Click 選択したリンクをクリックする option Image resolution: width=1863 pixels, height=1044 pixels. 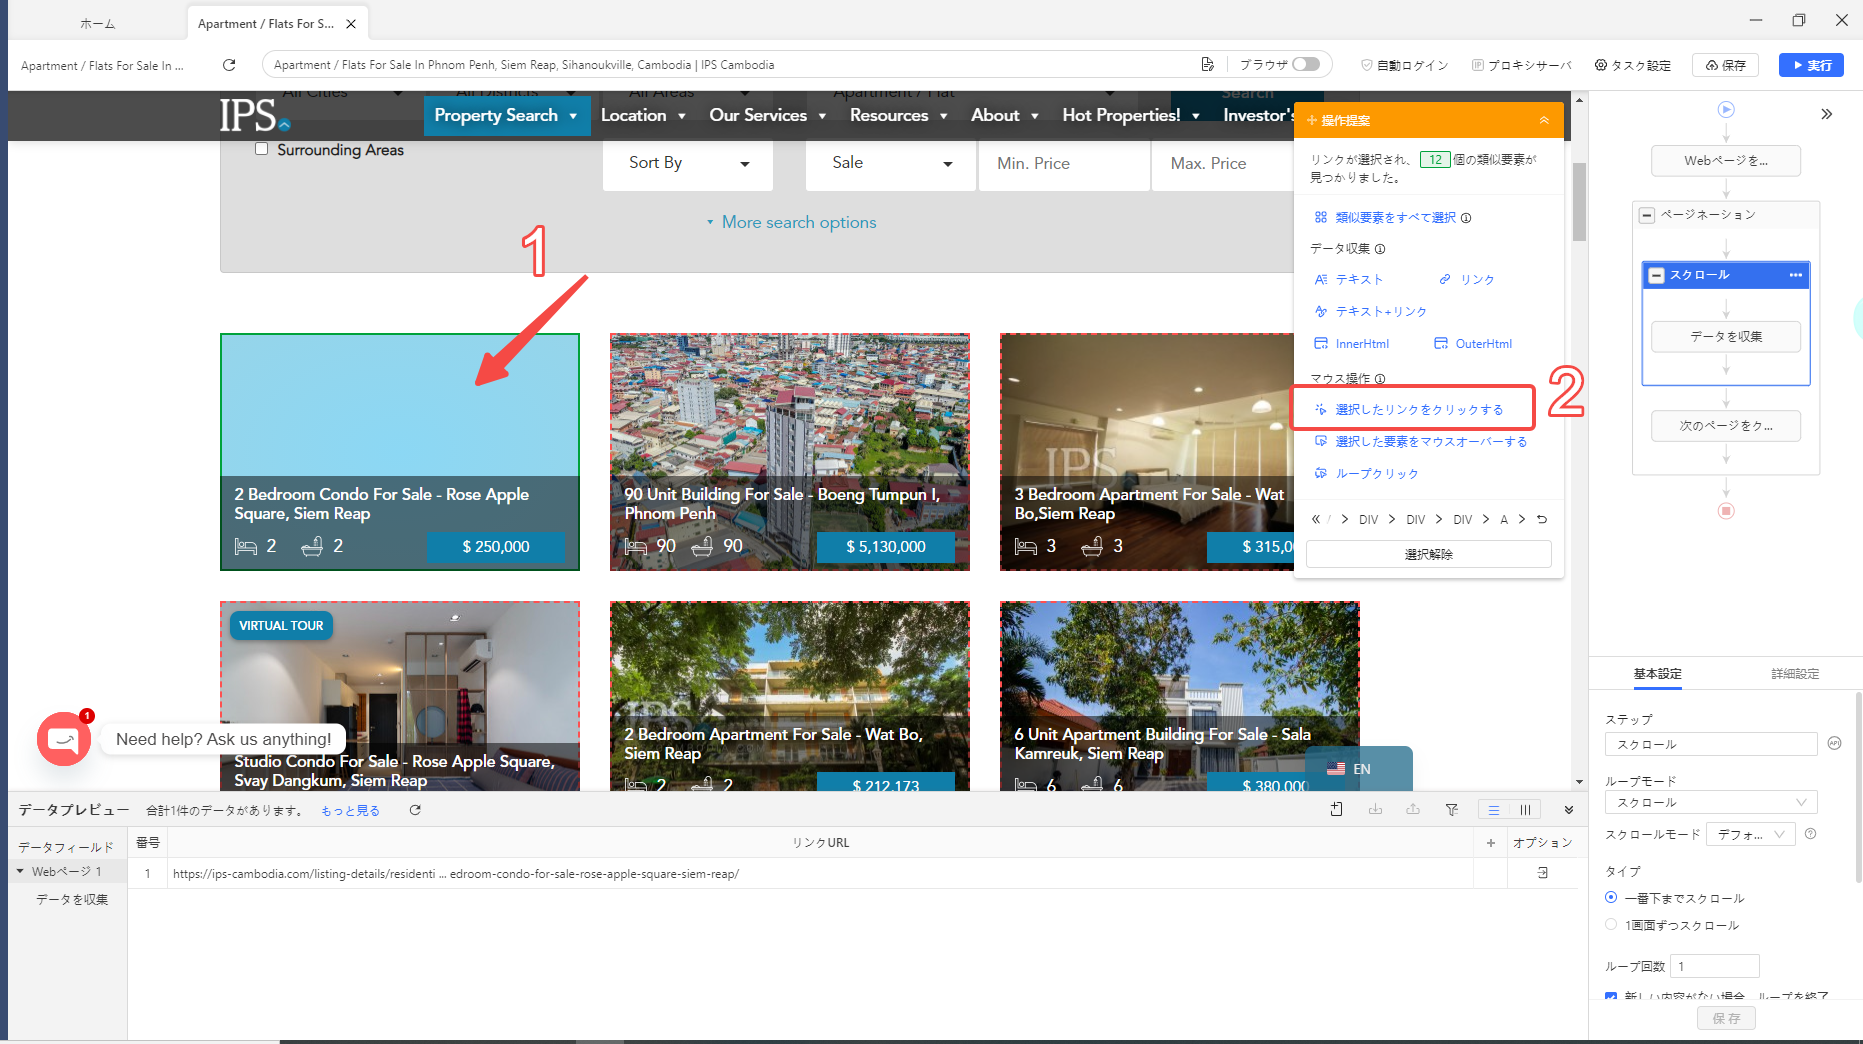1418,409
